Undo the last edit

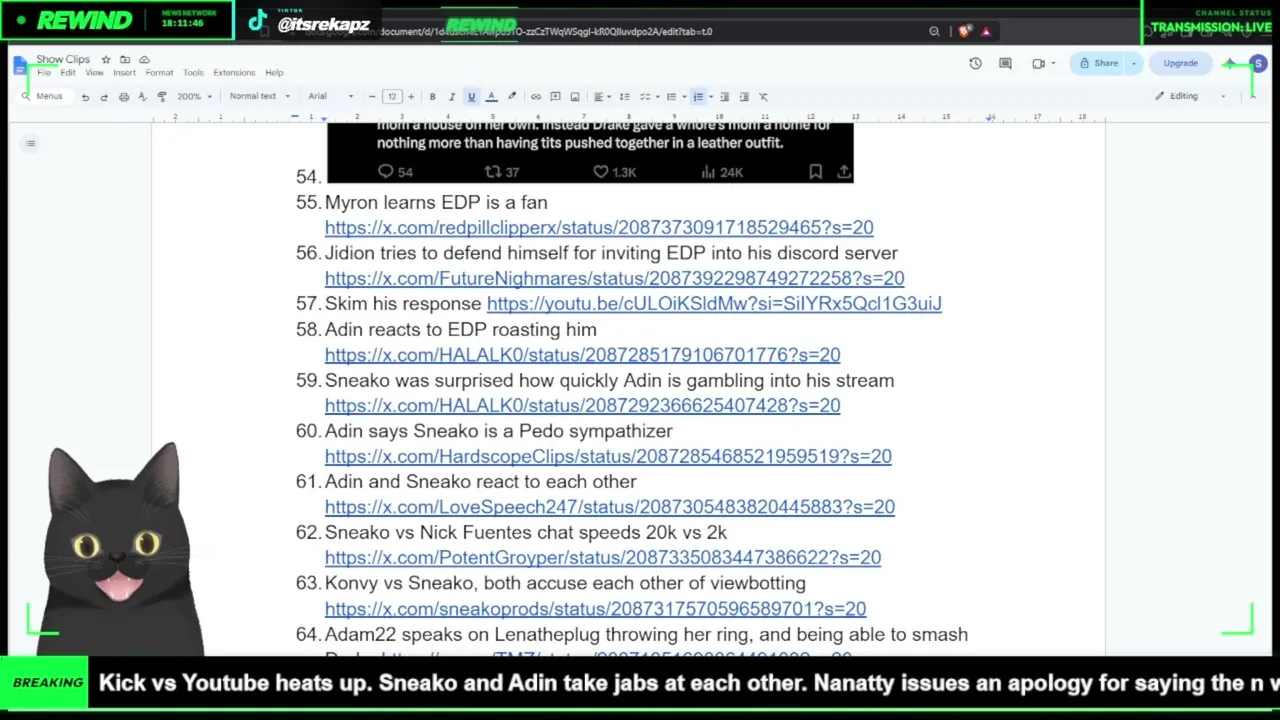(85, 97)
